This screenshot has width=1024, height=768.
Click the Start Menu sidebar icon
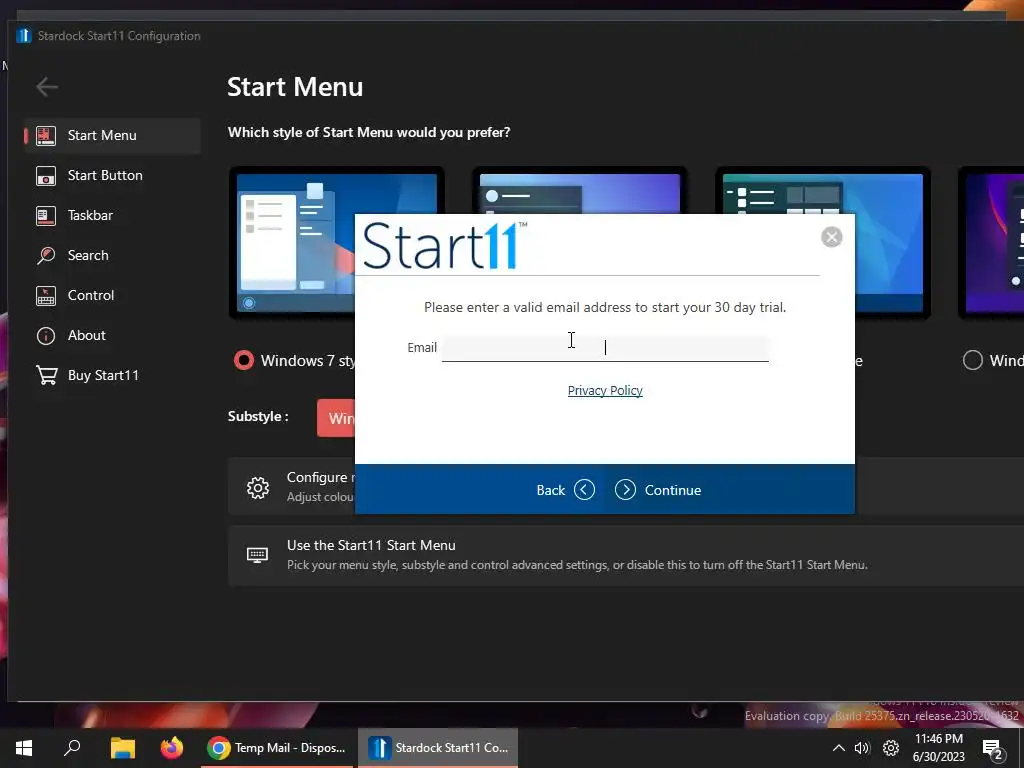(x=46, y=135)
